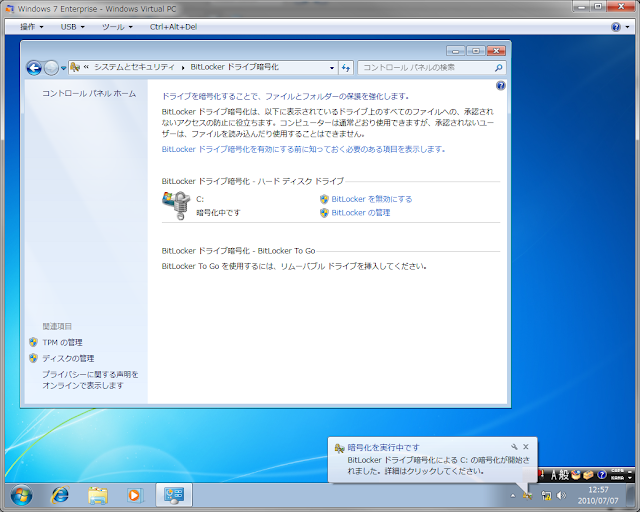Click the 暗号化を実行中です balloon message

tap(432, 459)
